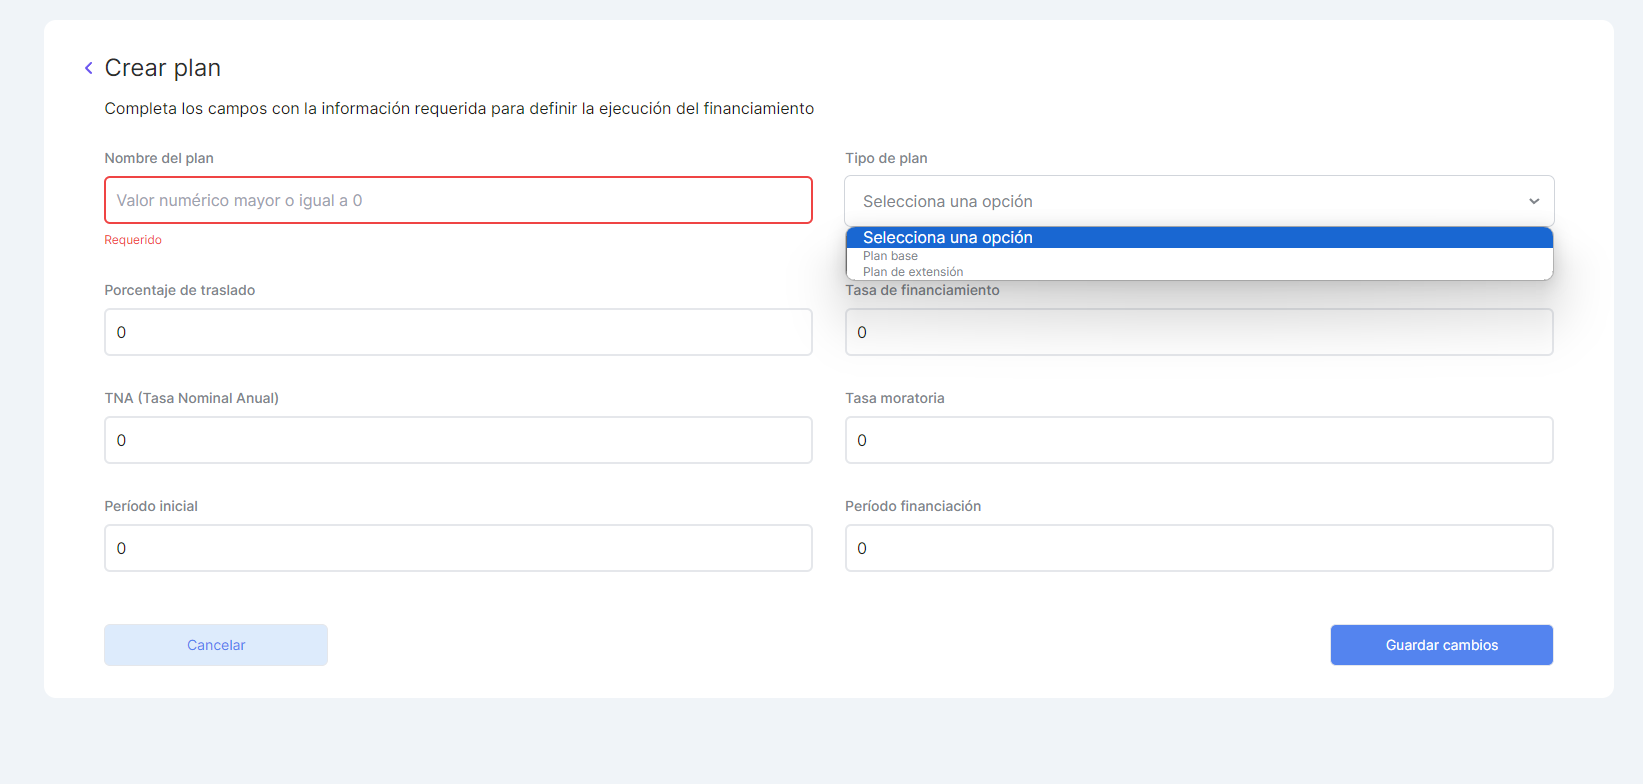This screenshot has width=1643, height=784.
Task: Click the Guardar cambios button
Action: tap(1441, 645)
